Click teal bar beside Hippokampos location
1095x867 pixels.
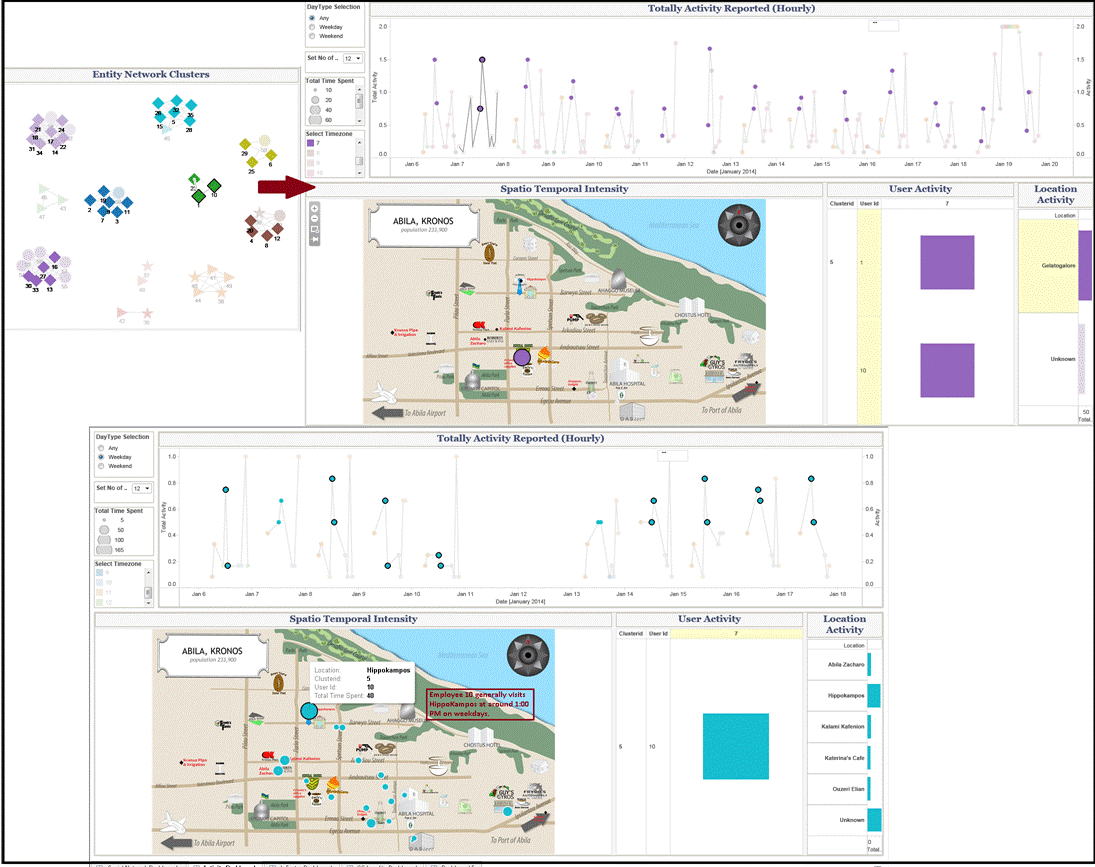874,696
